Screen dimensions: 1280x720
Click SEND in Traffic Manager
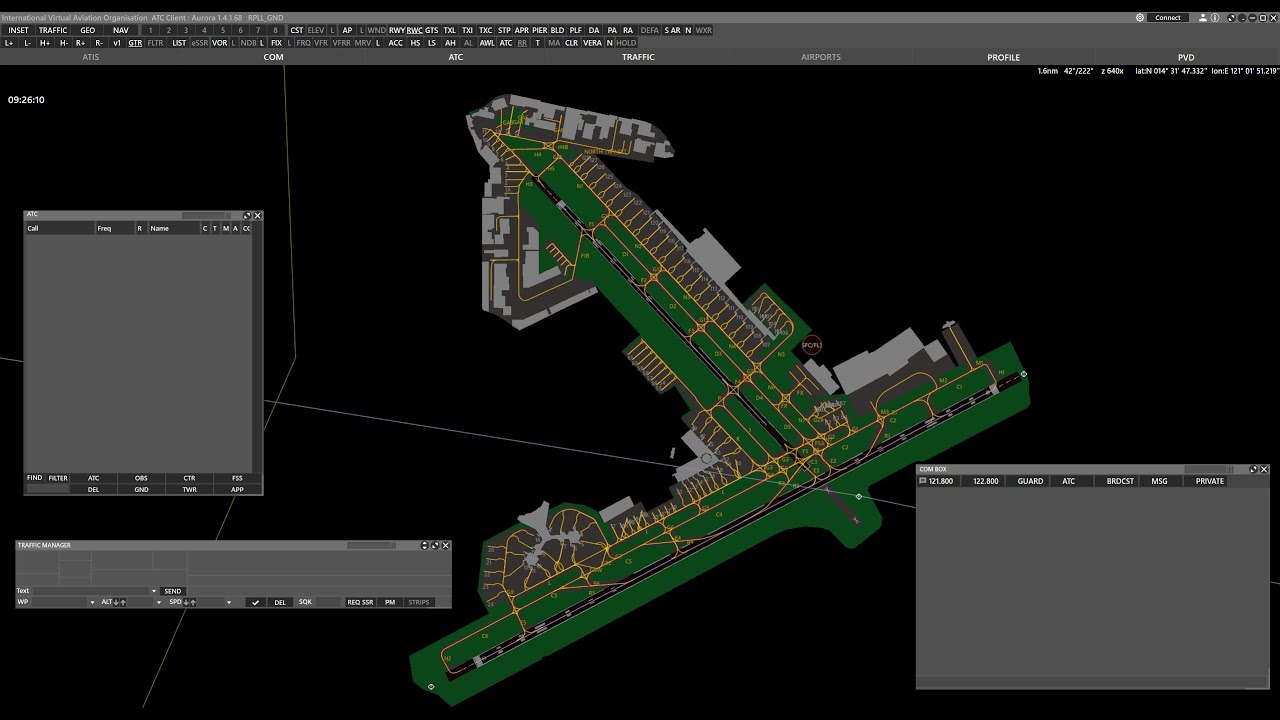(173, 591)
